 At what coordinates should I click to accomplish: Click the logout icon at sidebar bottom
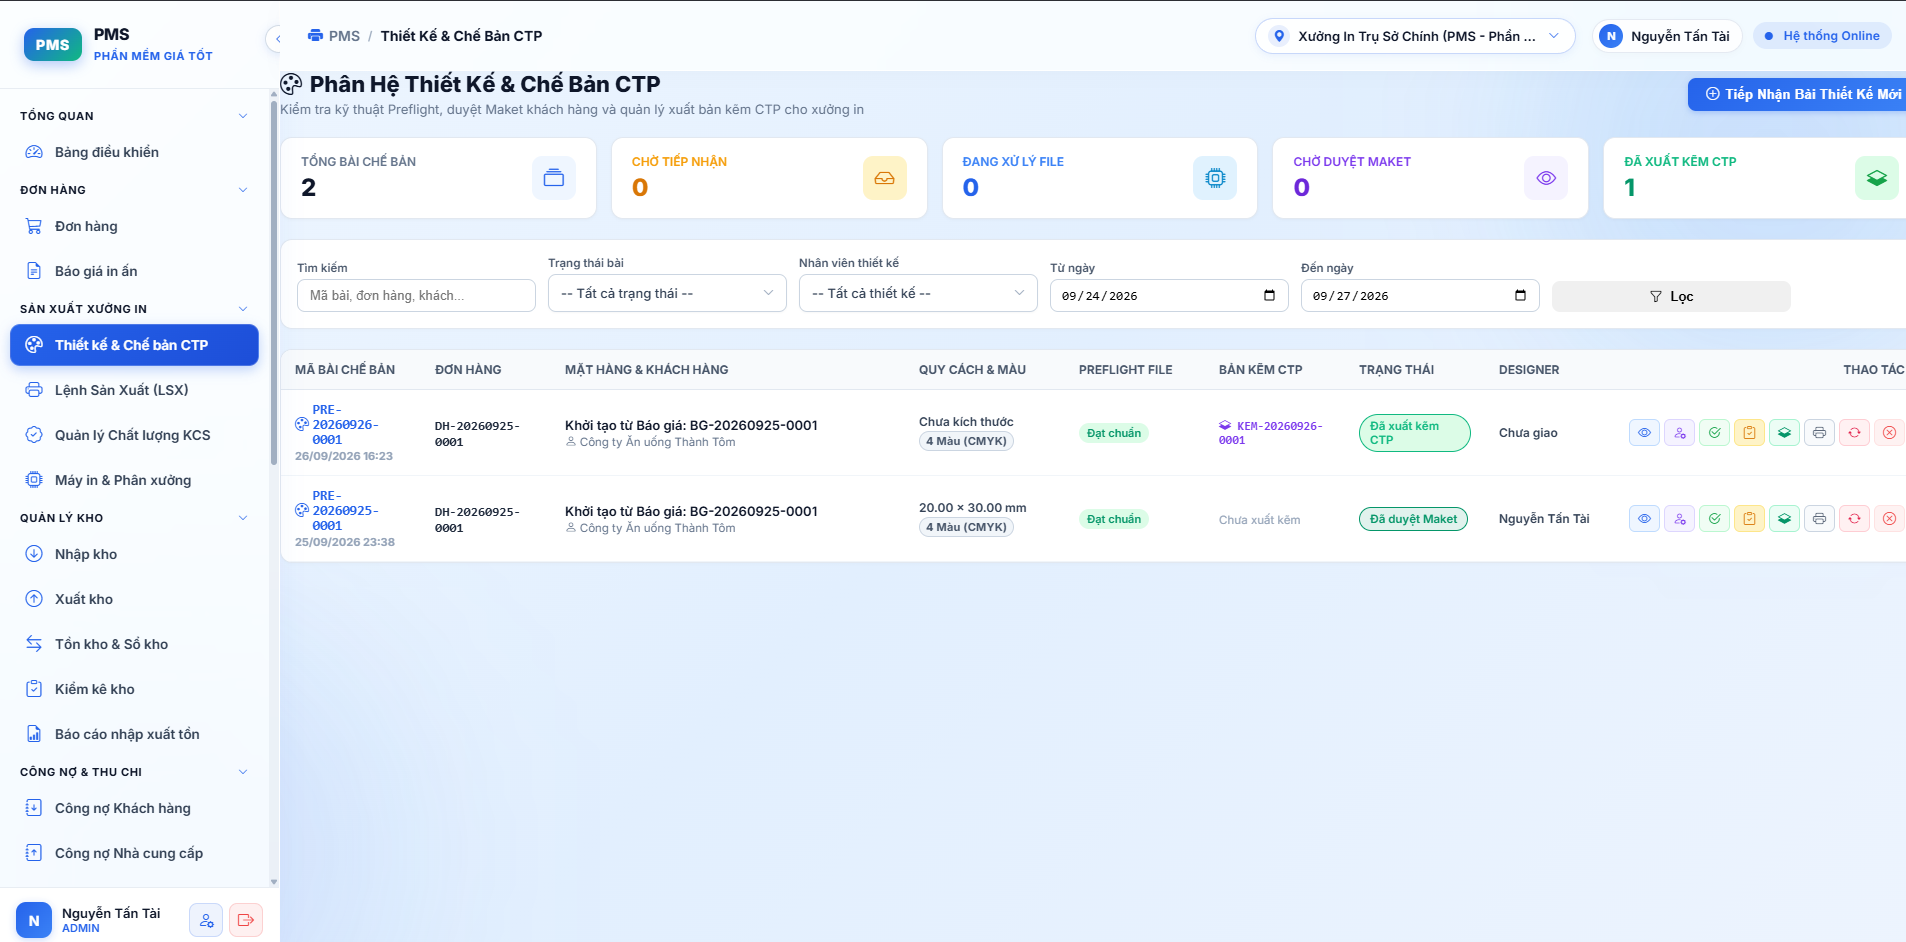[246, 920]
